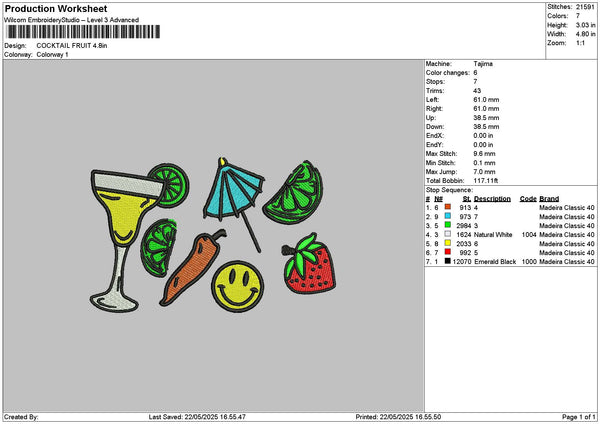The width and height of the screenshot is (600, 424).
Task: Click the green thread swatch in stop 3
Action: pos(448,225)
